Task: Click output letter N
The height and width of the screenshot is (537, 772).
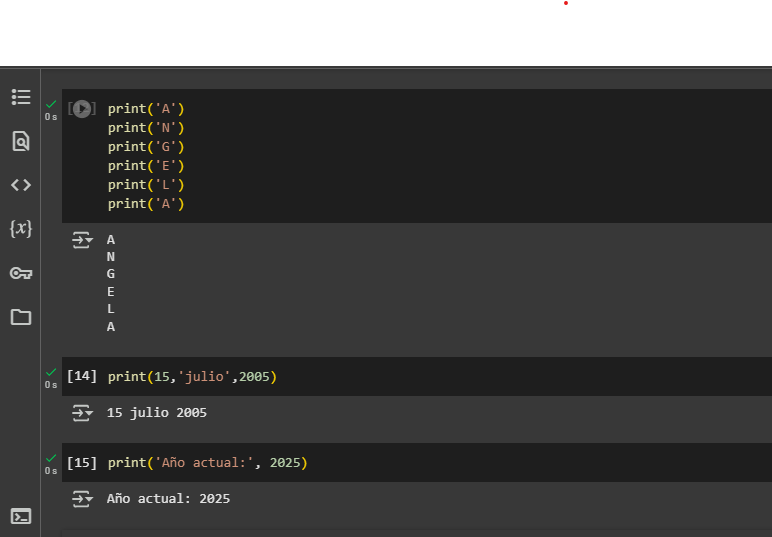Action: click(111, 257)
